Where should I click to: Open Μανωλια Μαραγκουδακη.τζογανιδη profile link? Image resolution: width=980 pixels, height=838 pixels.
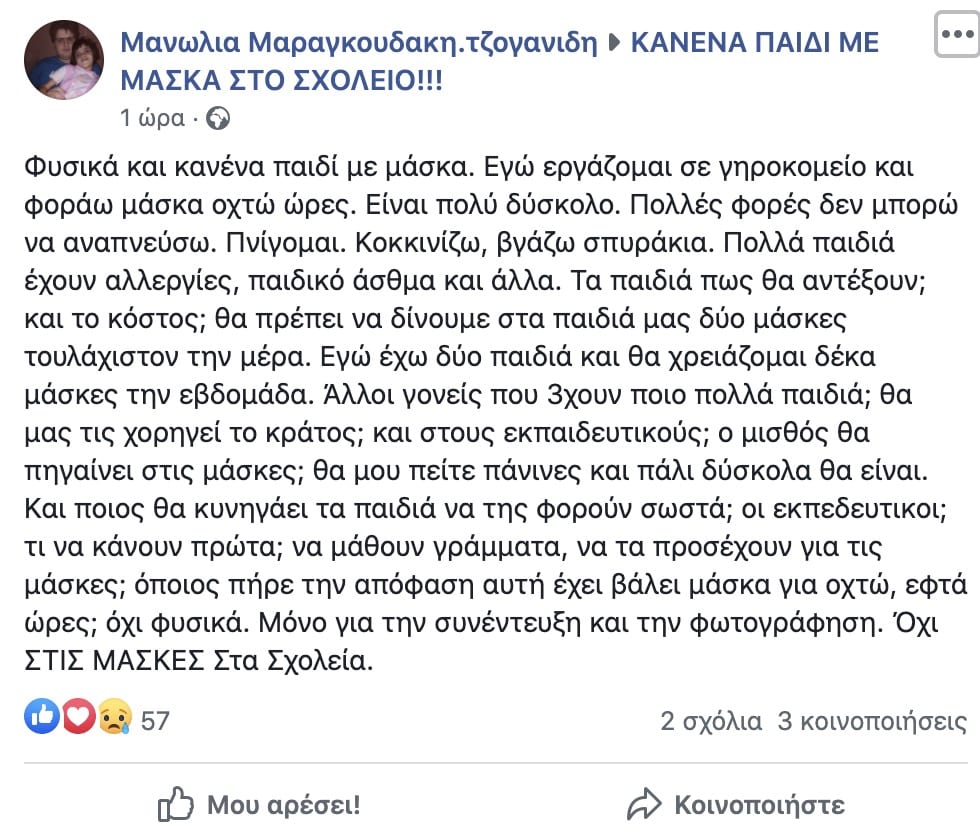click(359, 42)
